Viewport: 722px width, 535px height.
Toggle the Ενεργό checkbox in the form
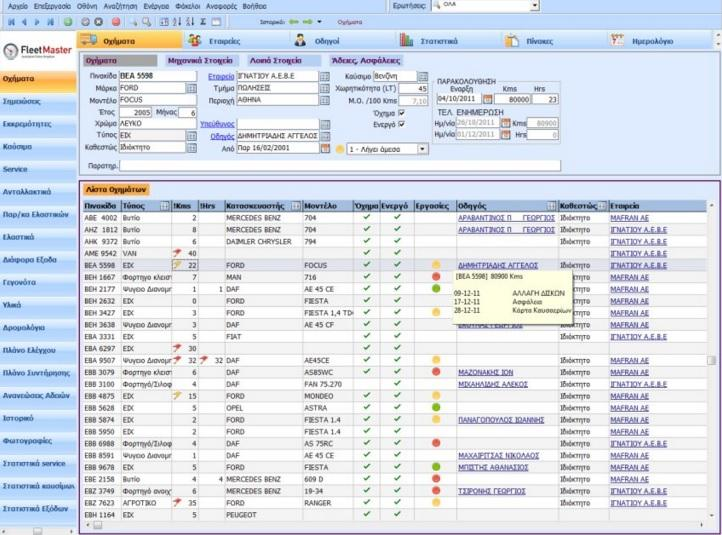pos(402,124)
